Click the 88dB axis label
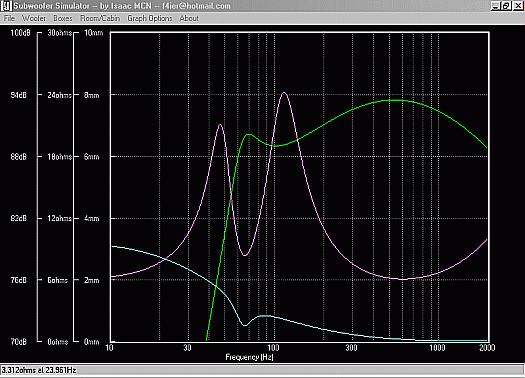525x378 pixels. pos(18,157)
